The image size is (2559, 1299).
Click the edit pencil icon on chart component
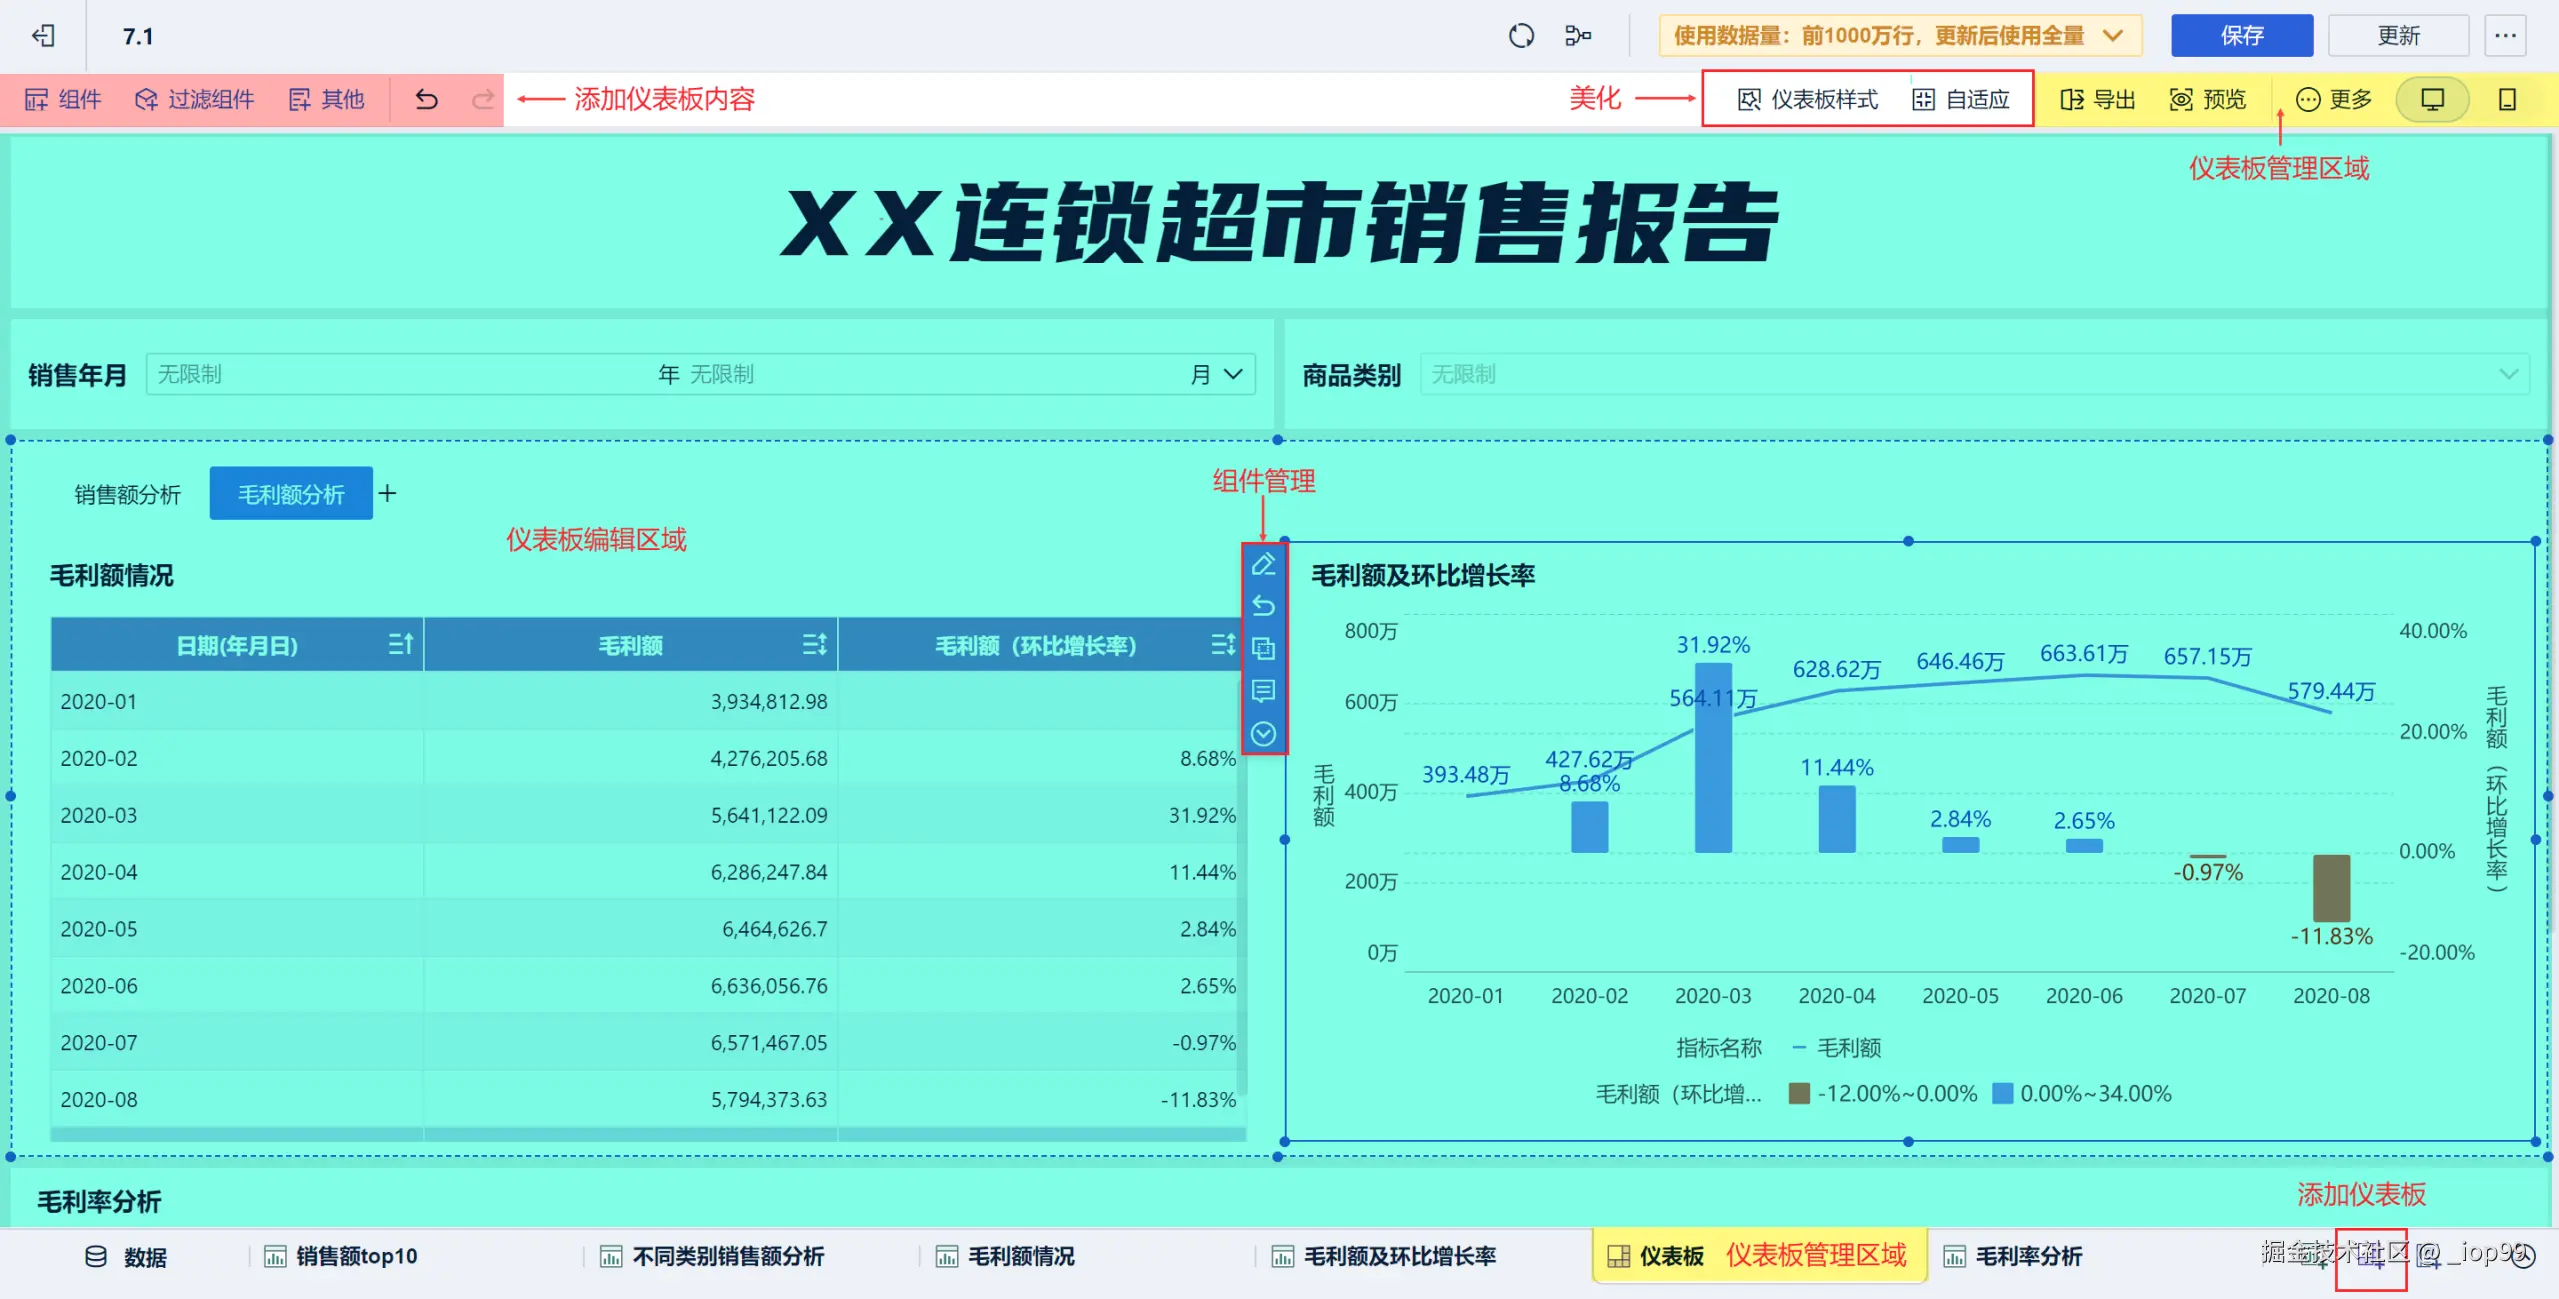(1263, 565)
